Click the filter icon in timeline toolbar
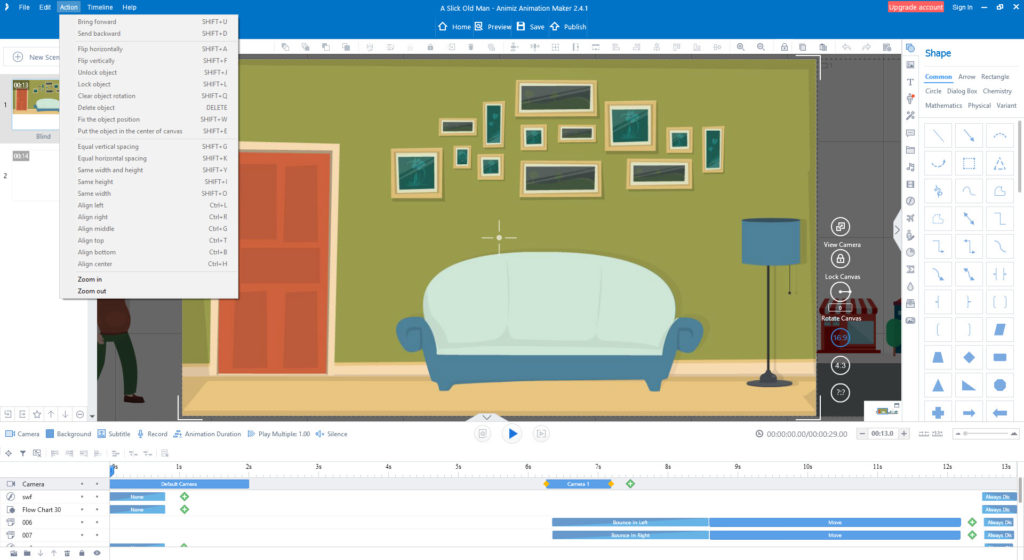1024x560 pixels. tap(23, 453)
